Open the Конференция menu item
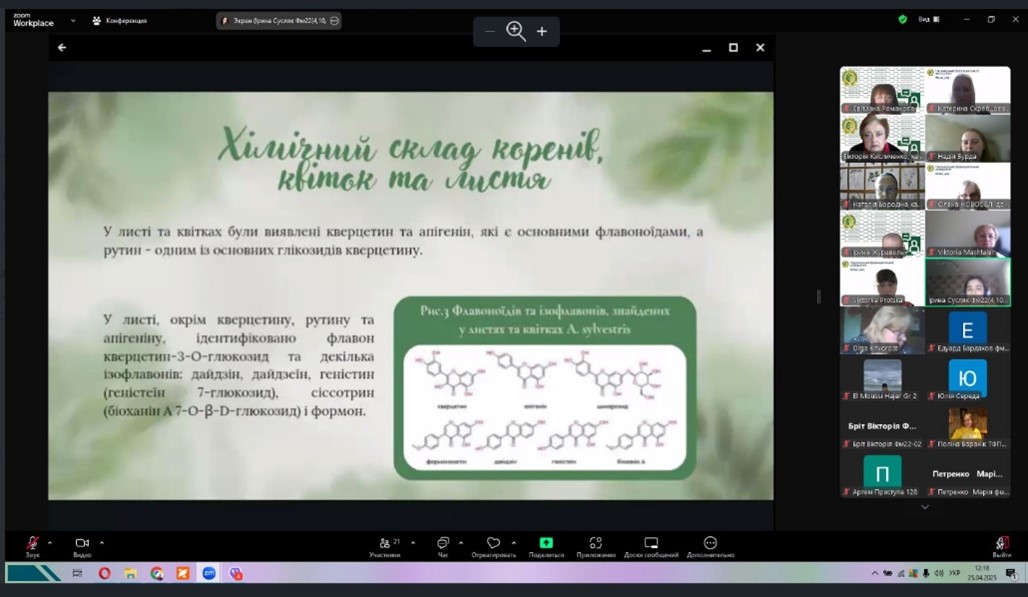Screen dimensions: 1028x597 coord(119,21)
